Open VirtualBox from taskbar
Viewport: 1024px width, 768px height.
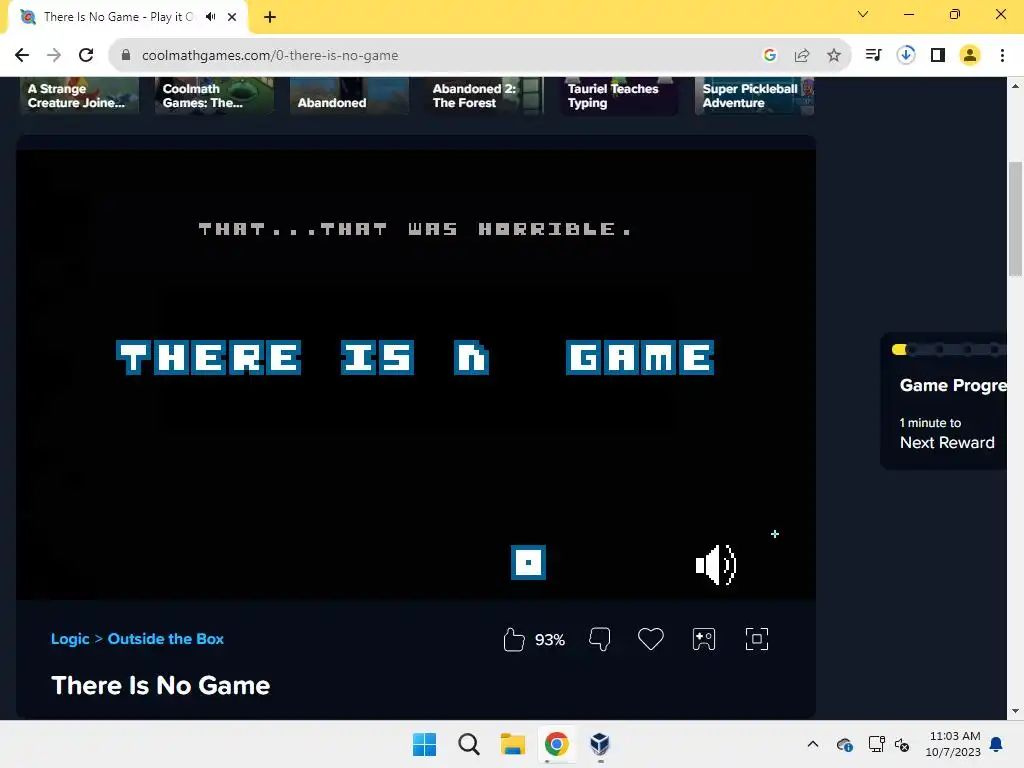(x=600, y=744)
